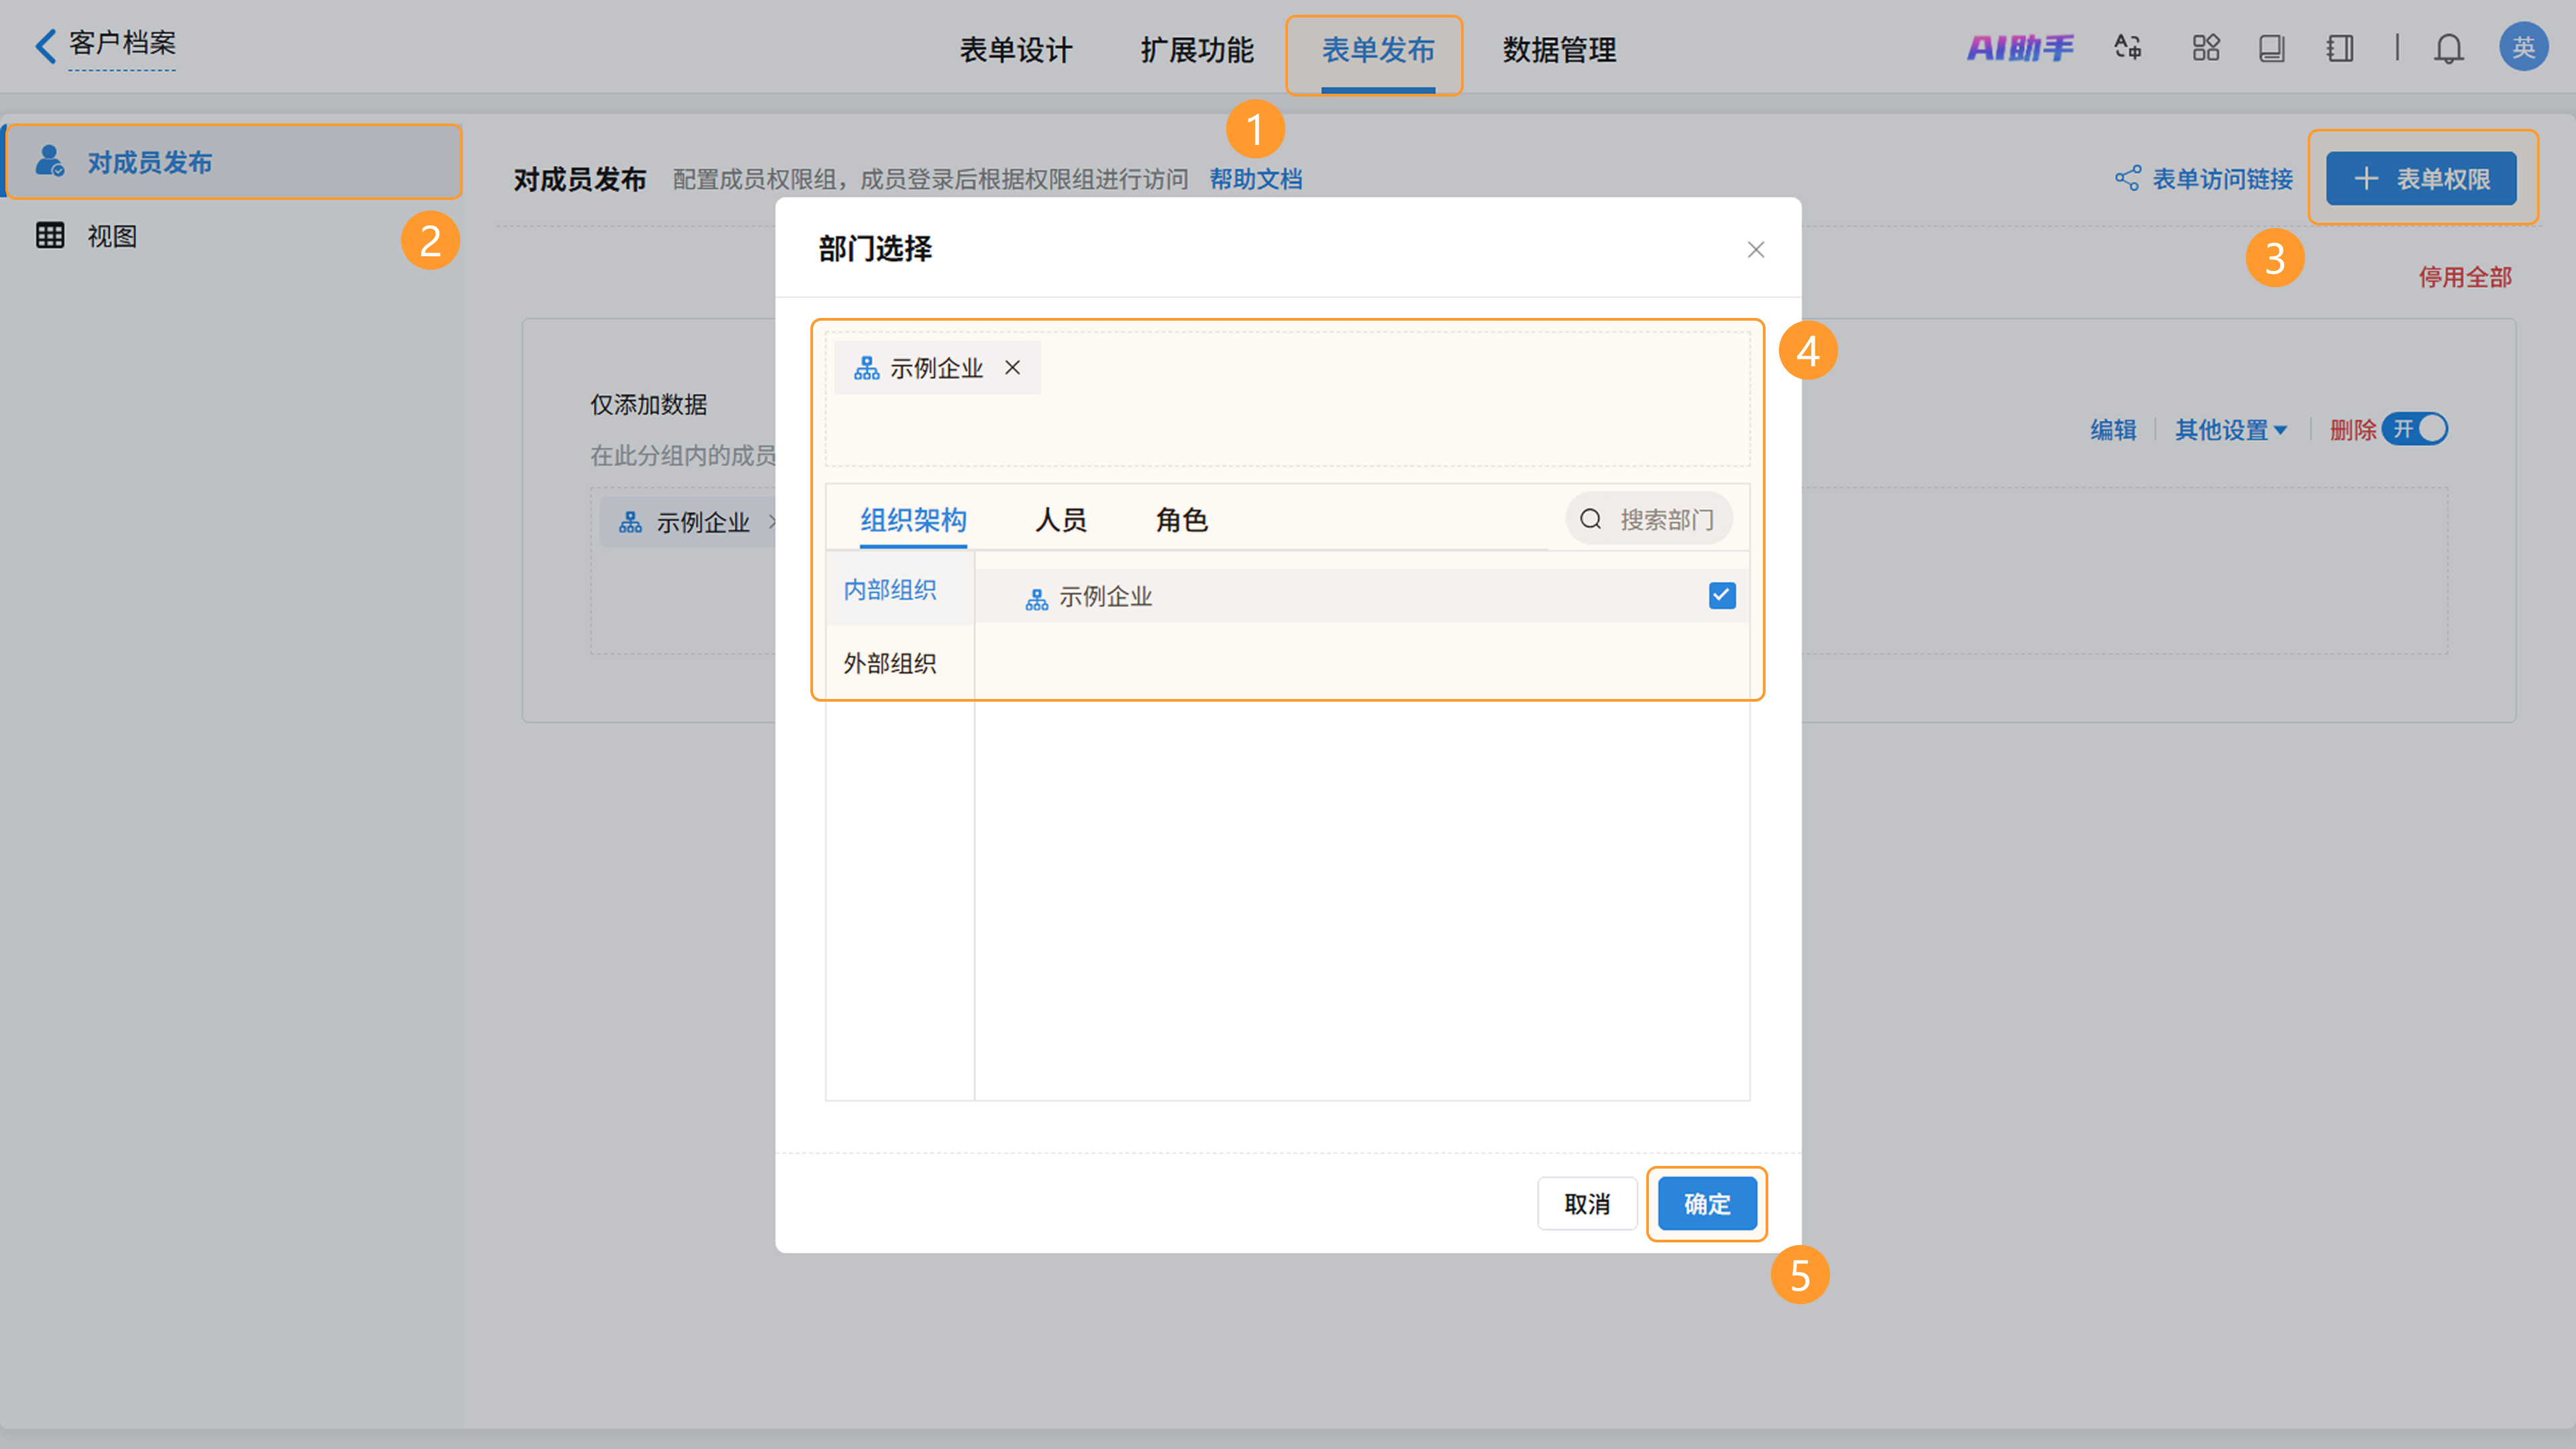Click the back arrow next to 客户档案
The height and width of the screenshot is (1449, 2576).
tap(45, 46)
